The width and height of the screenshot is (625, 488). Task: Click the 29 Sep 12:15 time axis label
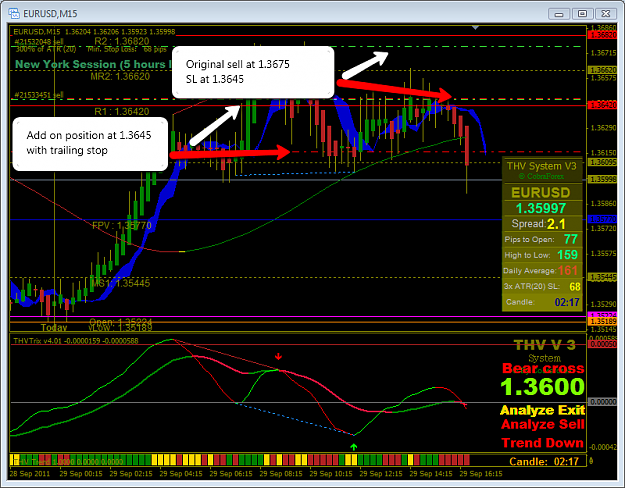(381, 474)
